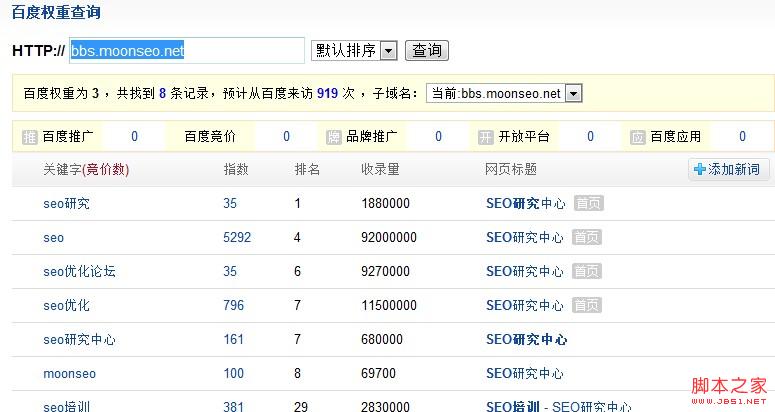Click index value 100 for moonseo
Screen dimensions: 775x412
(234, 373)
